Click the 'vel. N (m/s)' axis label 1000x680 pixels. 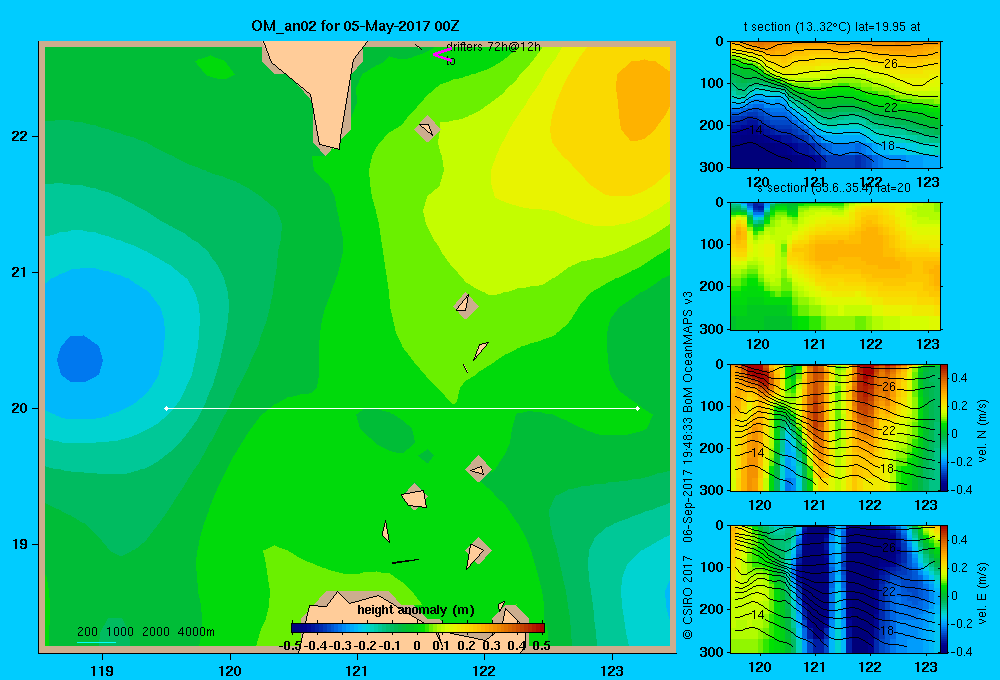982,431
